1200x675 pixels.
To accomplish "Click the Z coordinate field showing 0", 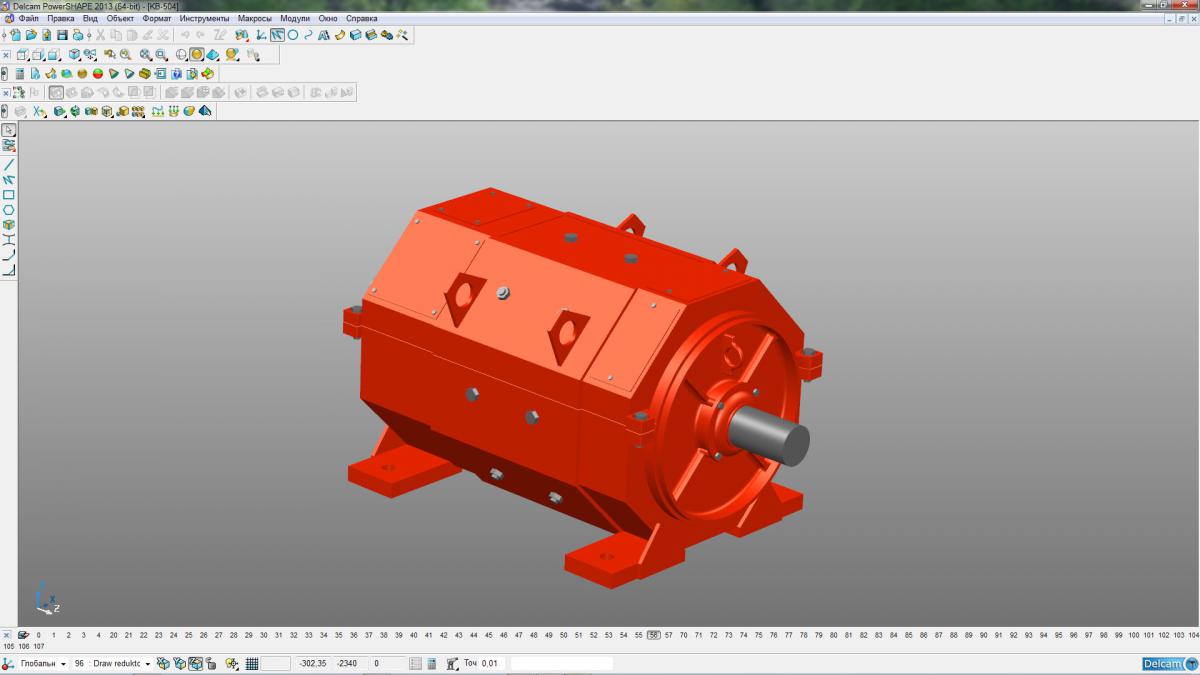I will tap(388, 663).
